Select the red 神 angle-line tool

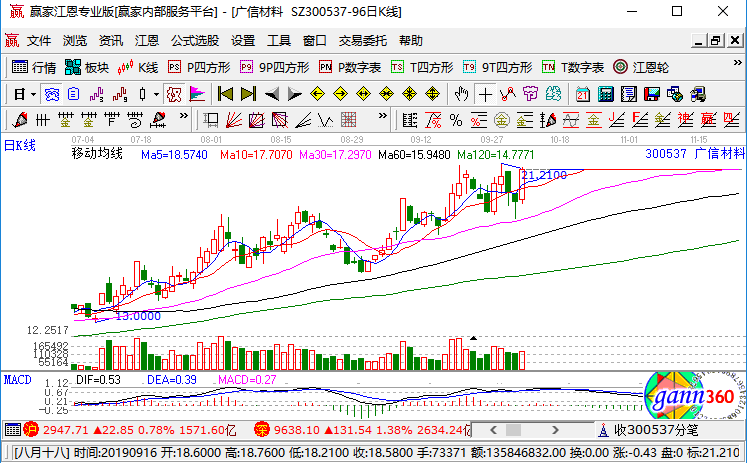click(685, 120)
